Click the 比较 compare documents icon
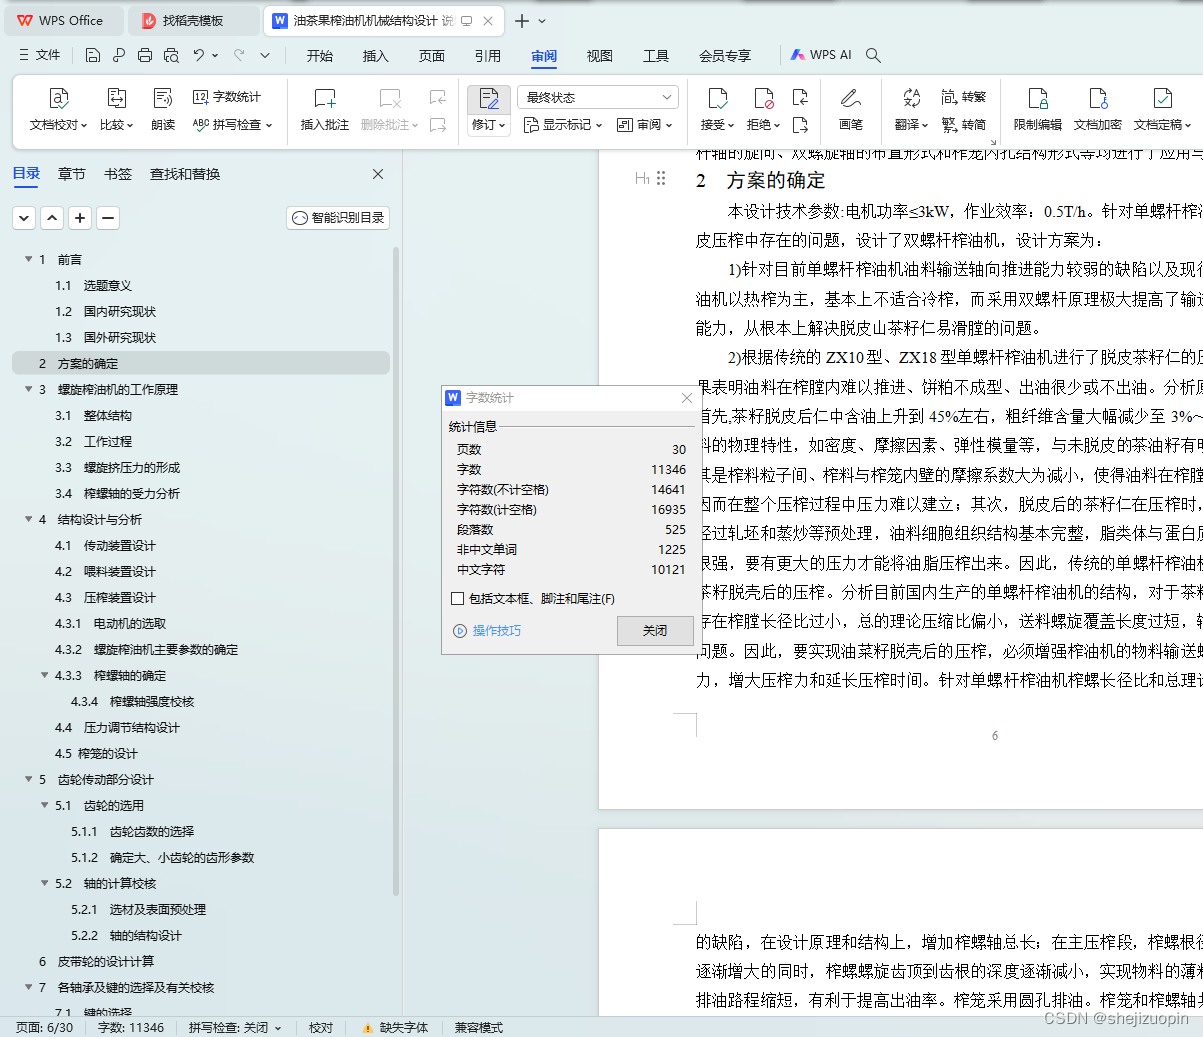 pos(116,110)
